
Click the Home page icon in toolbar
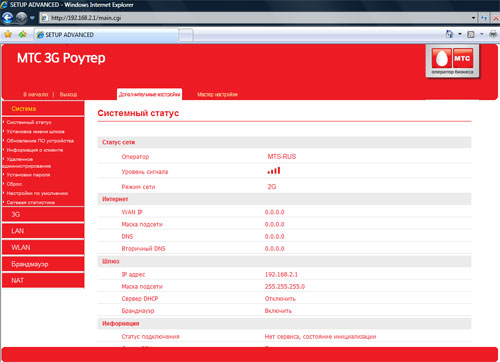coord(450,34)
